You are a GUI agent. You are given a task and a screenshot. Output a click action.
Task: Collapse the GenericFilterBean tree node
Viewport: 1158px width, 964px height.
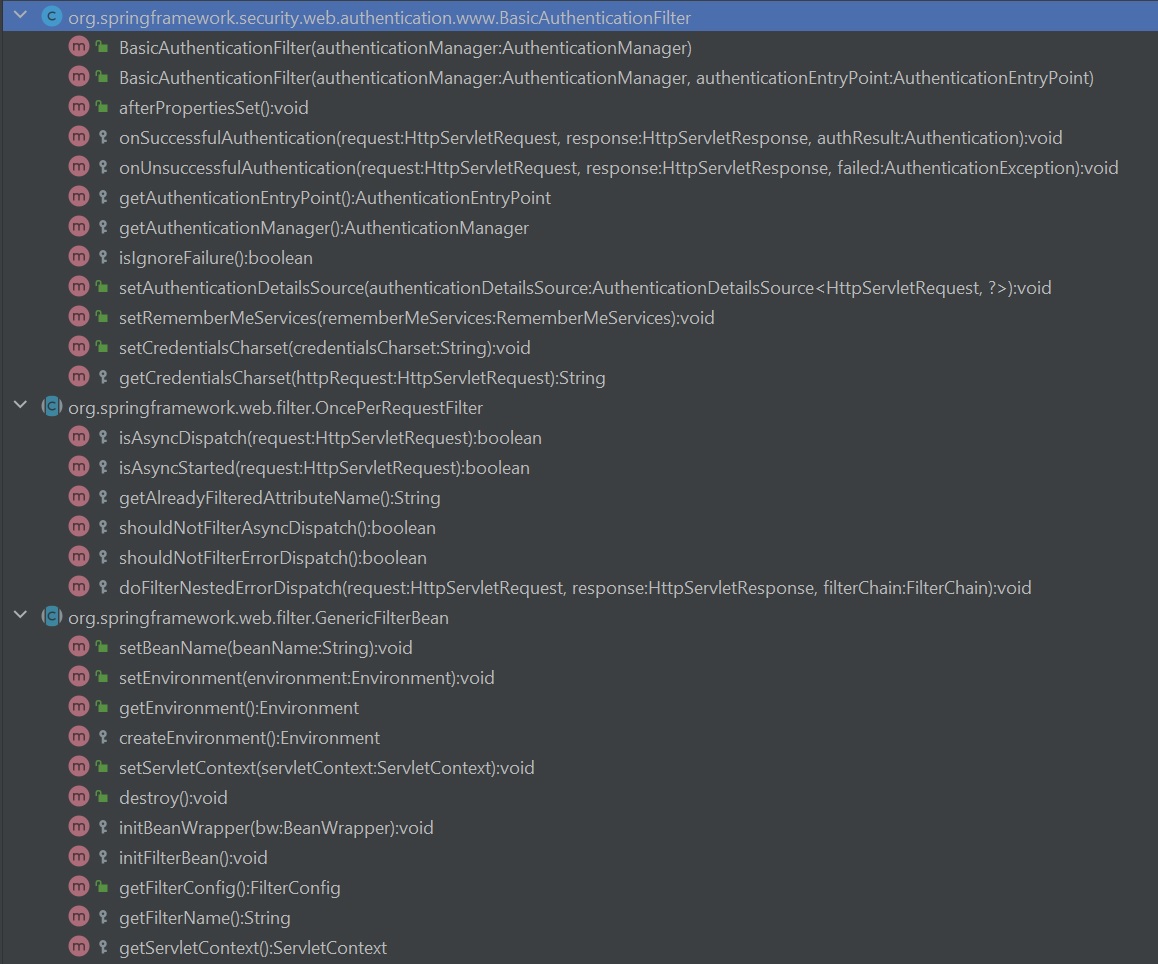19,618
